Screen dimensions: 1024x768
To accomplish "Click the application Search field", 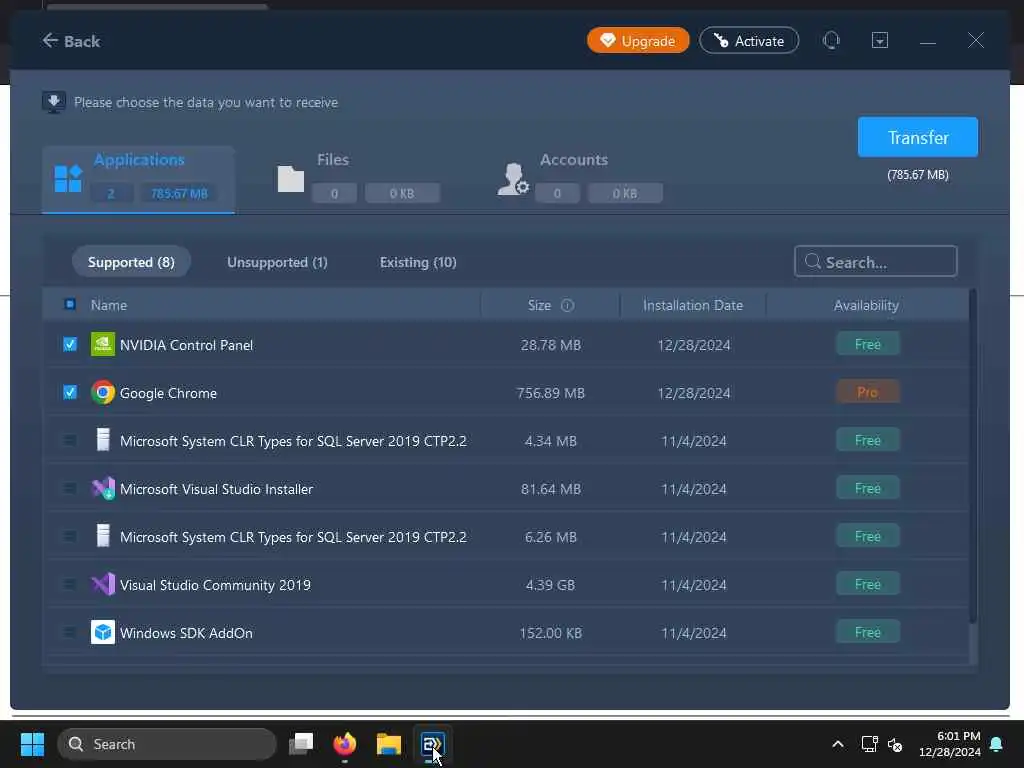I will [875, 261].
